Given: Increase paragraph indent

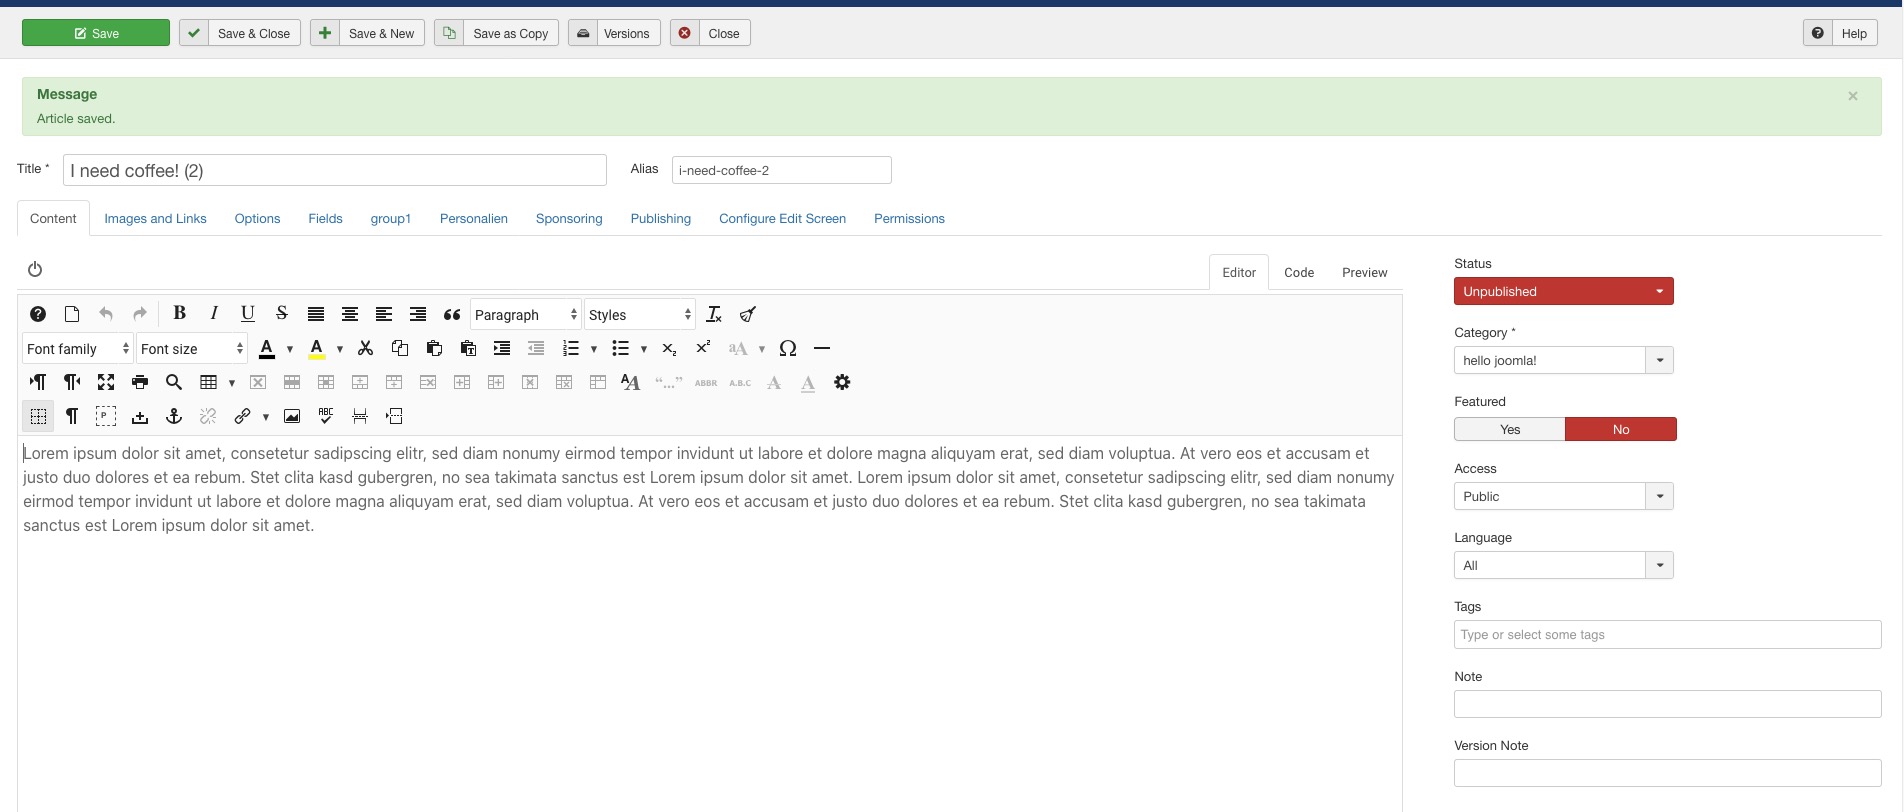Looking at the screenshot, I should pos(502,348).
